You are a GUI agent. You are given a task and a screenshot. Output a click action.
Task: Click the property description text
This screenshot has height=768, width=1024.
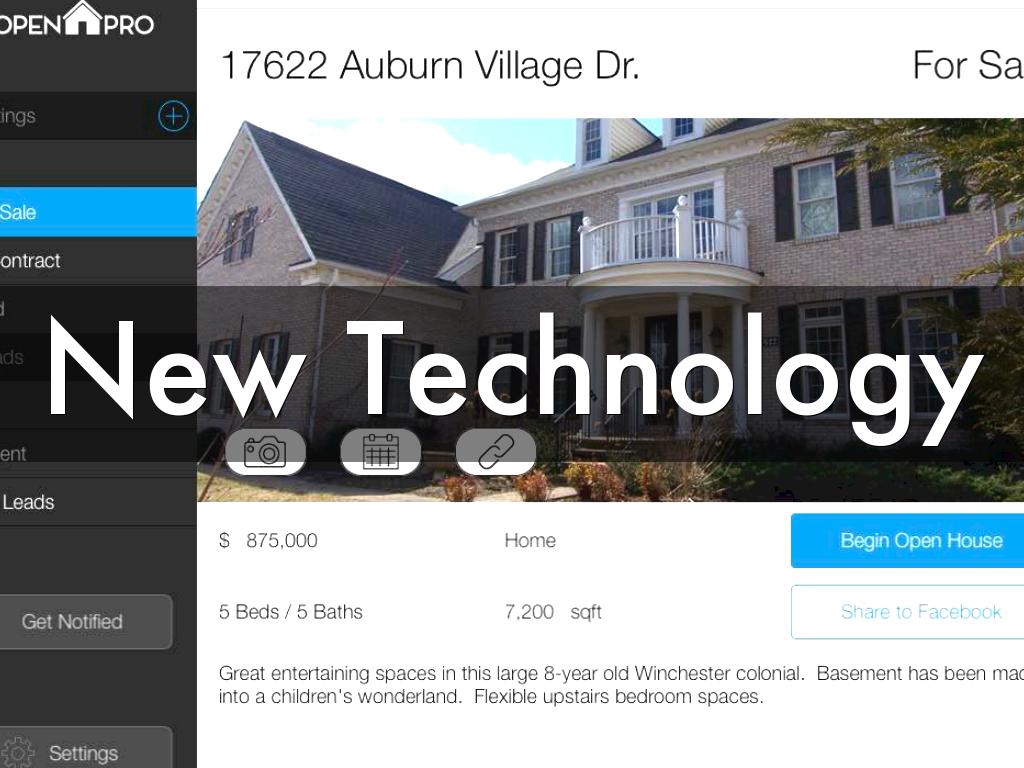(x=620, y=685)
